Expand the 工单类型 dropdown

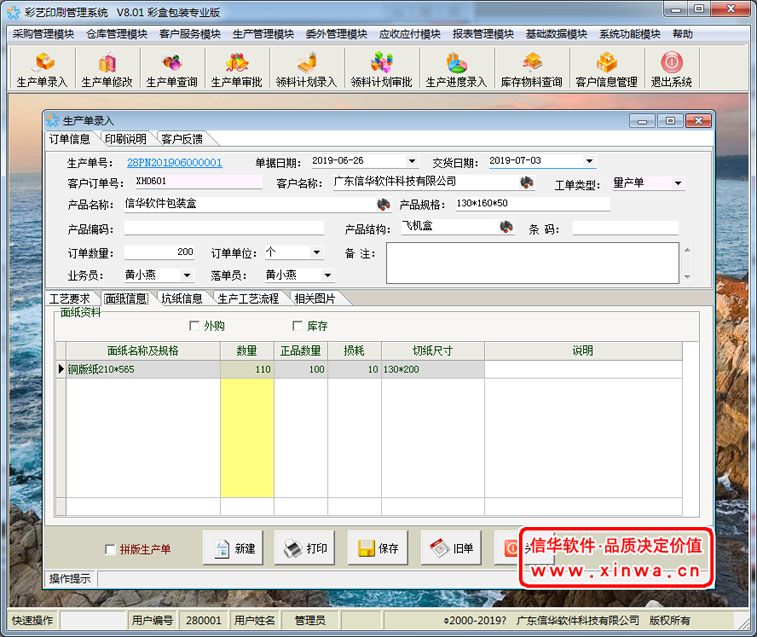click(x=678, y=183)
